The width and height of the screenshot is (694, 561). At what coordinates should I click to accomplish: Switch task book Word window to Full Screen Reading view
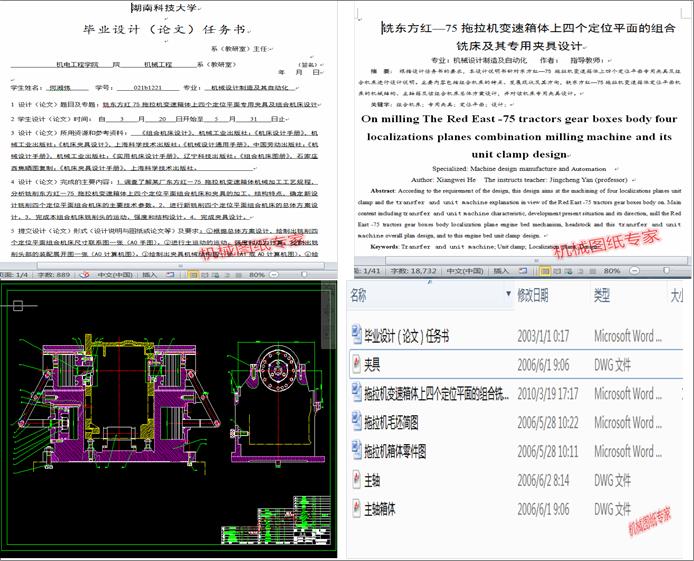[x=205, y=275]
